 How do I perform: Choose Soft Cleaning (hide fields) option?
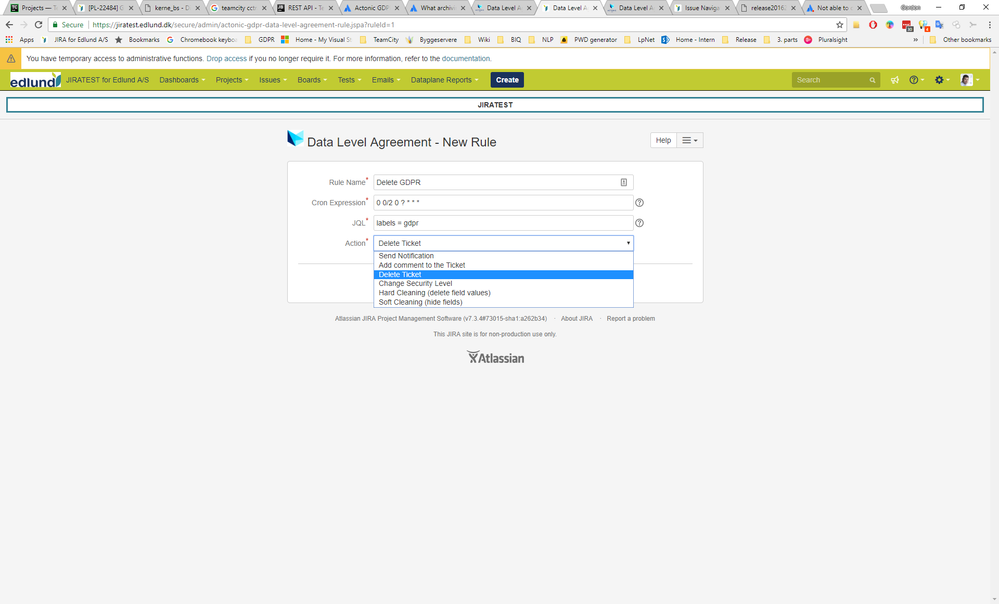[503, 302]
